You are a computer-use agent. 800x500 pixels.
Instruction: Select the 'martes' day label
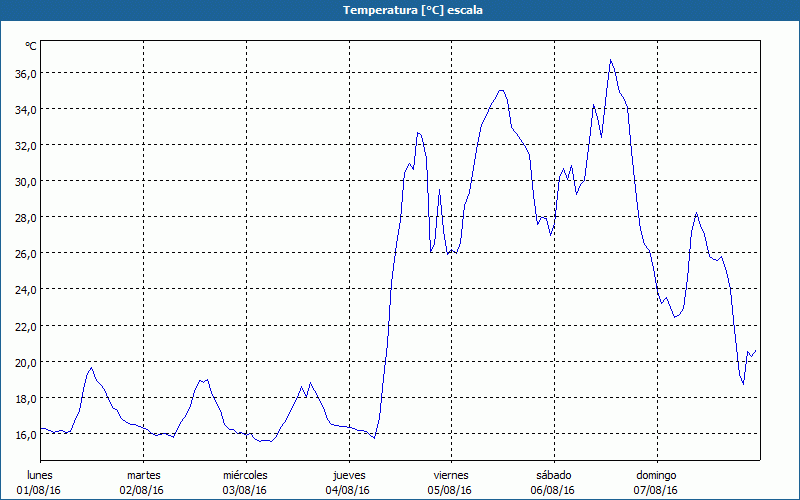point(143,475)
